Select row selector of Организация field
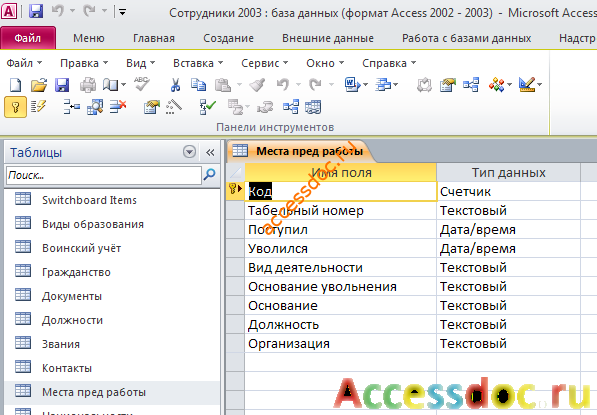 [x=235, y=343]
